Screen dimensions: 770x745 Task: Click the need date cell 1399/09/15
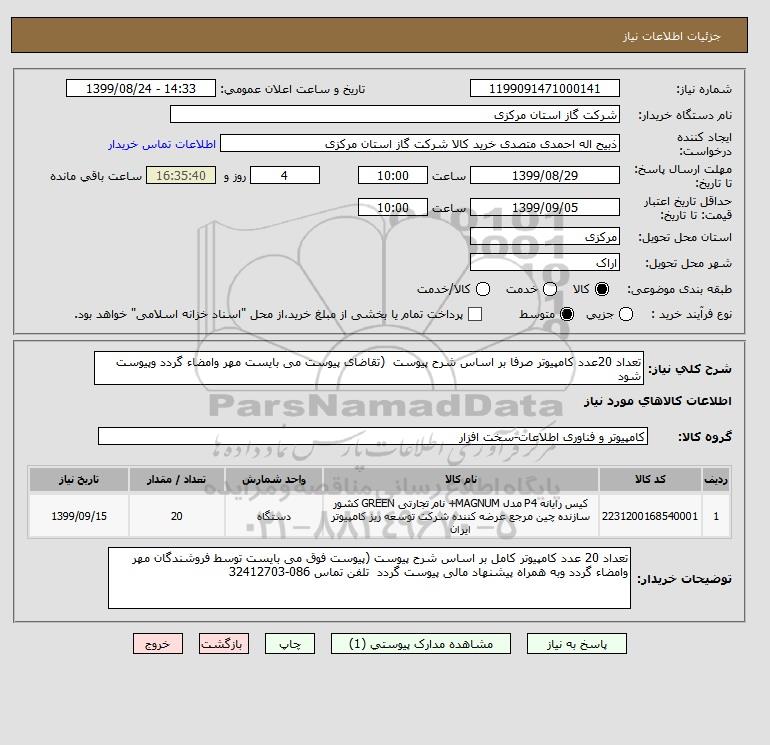(79, 516)
